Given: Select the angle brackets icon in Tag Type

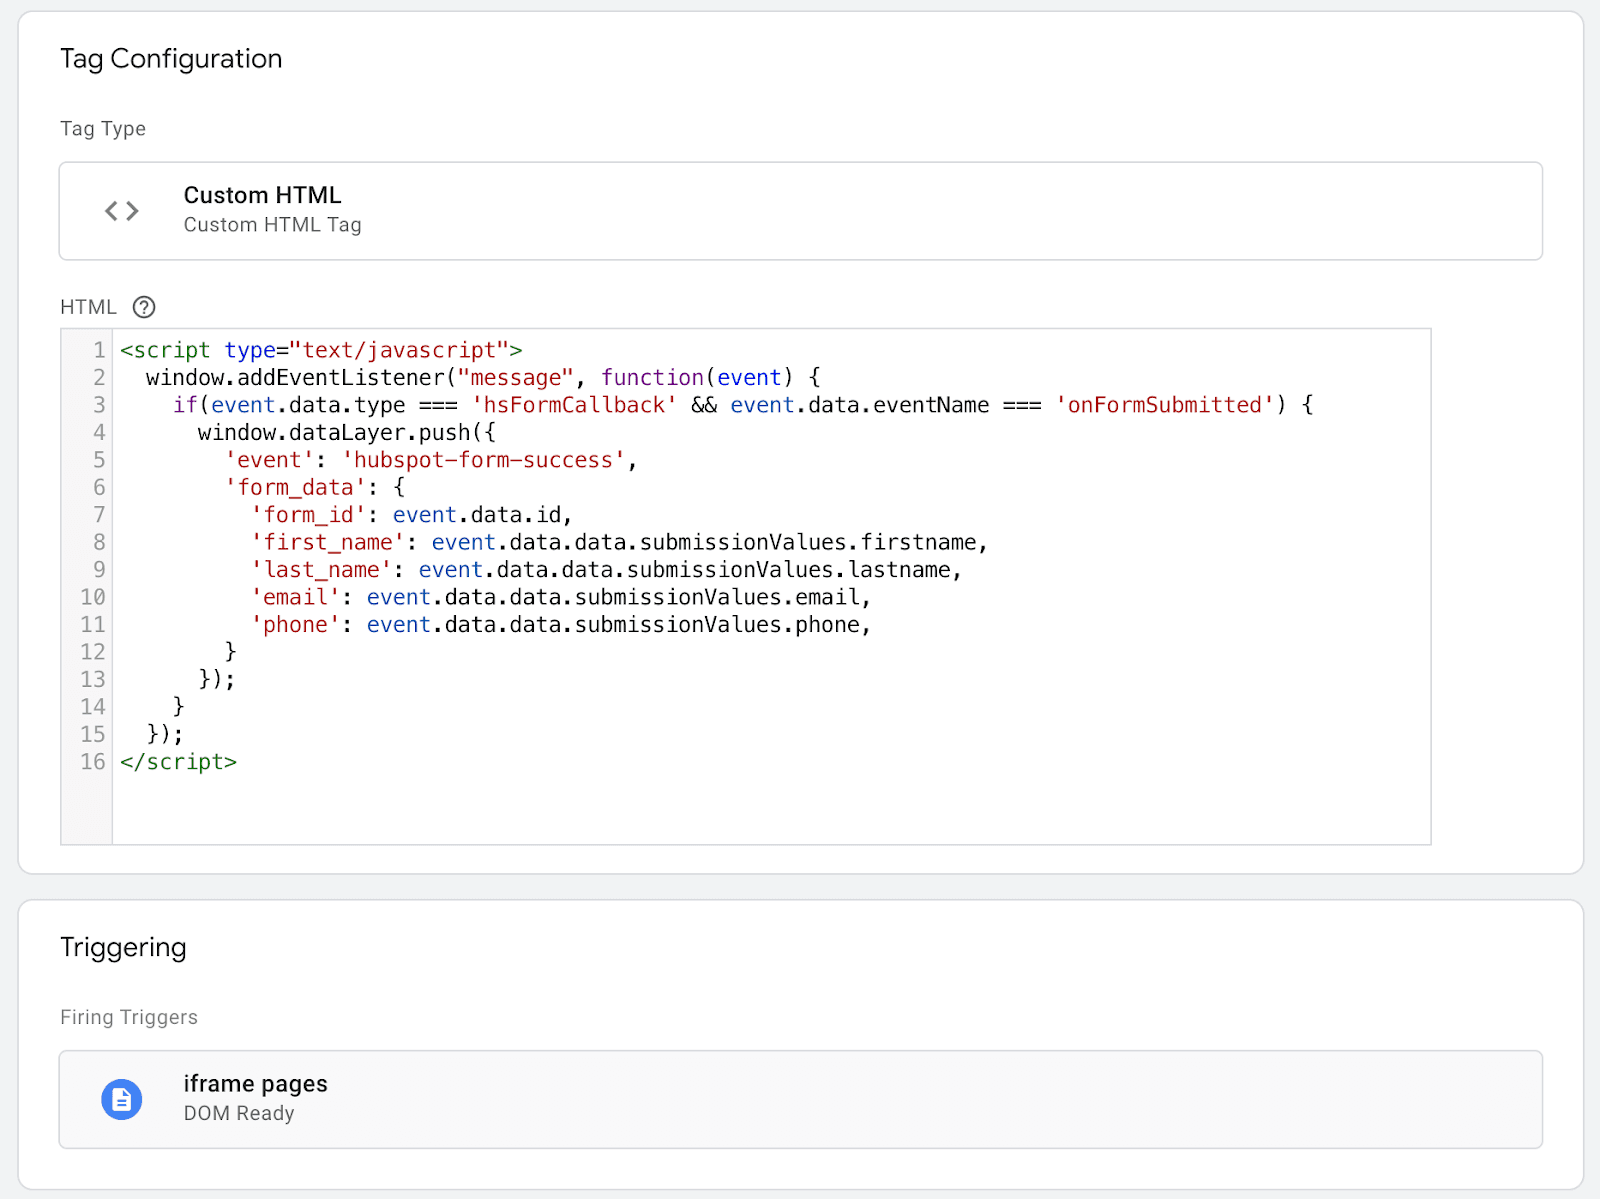Looking at the screenshot, I should coord(121,210).
